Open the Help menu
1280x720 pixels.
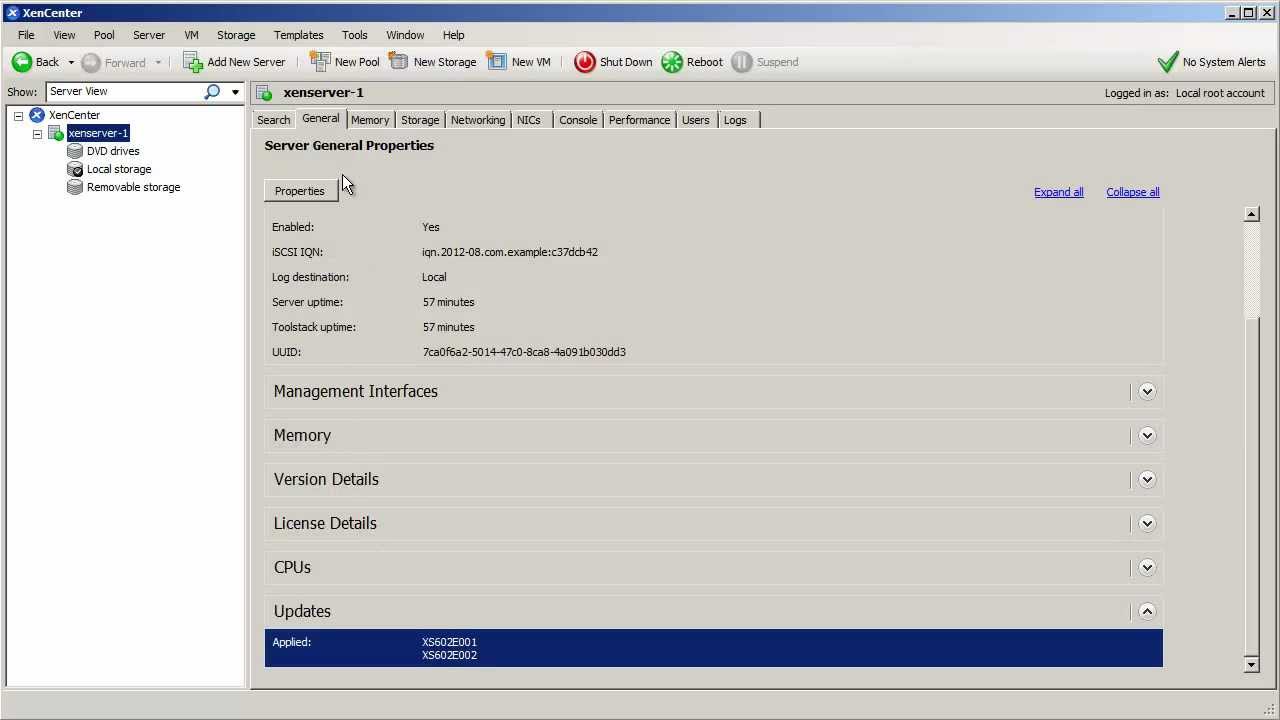(x=453, y=35)
